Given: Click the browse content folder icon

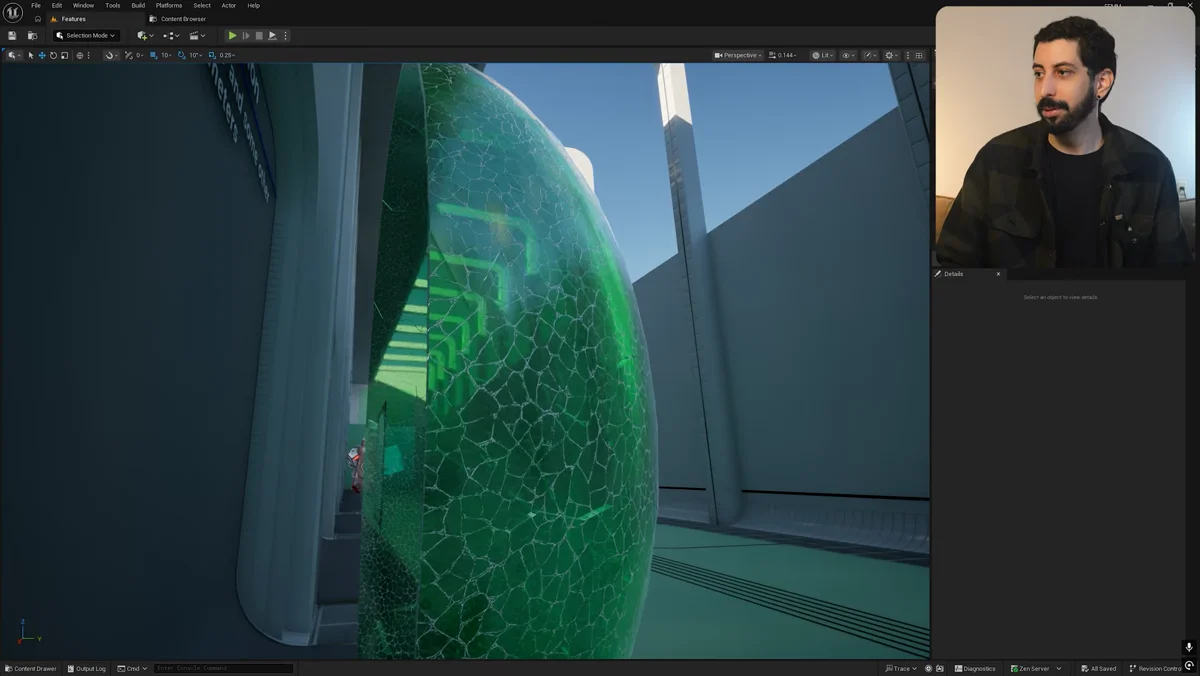Looking at the screenshot, I should click(33, 36).
